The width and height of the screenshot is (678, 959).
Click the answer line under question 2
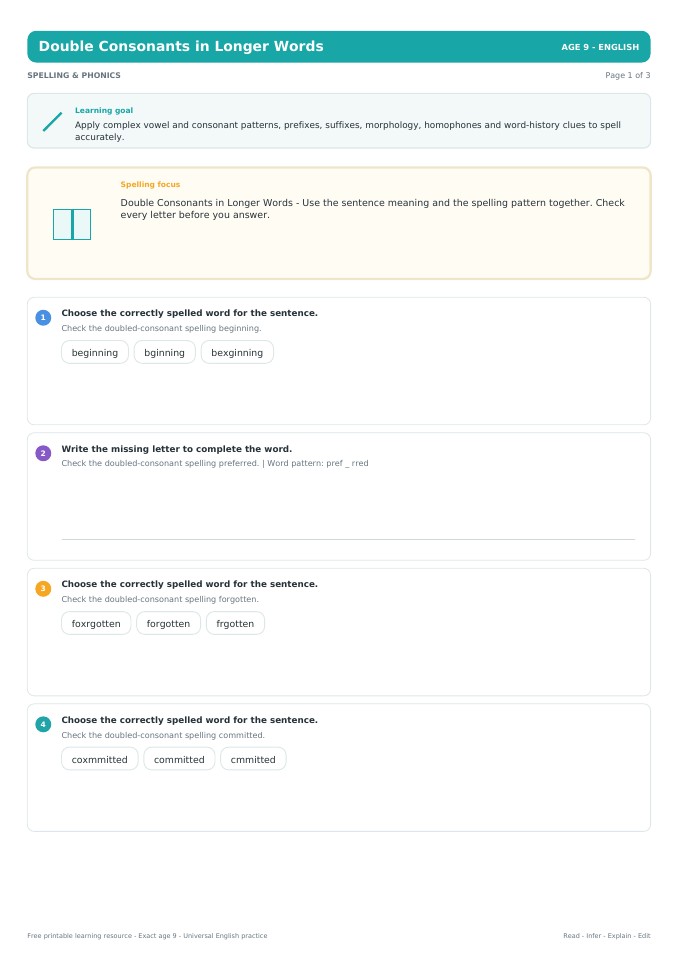click(348, 539)
